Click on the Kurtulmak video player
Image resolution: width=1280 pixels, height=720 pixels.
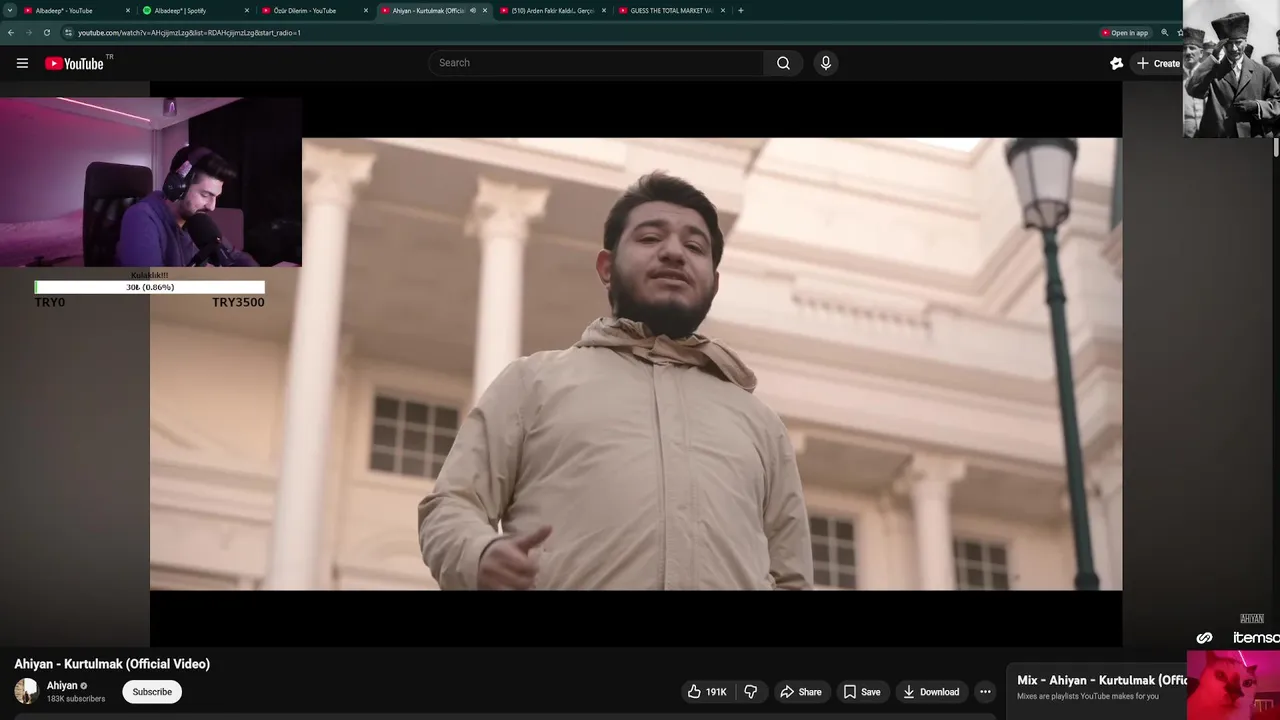click(x=636, y=364)
